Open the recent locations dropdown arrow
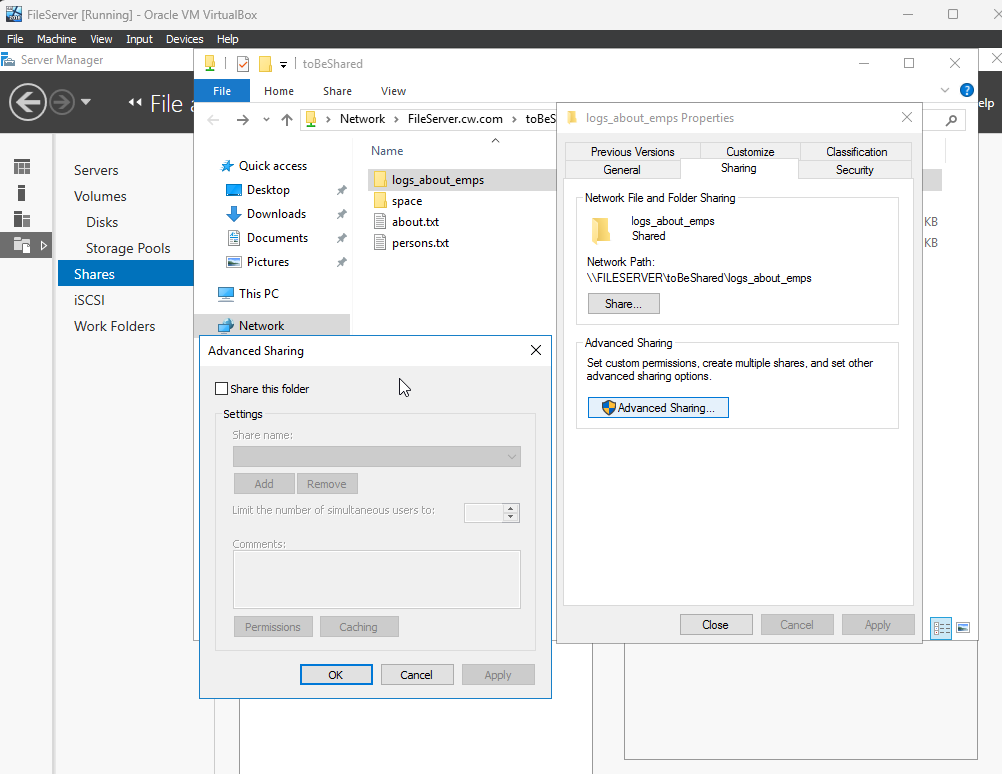 tap(266, 120)
